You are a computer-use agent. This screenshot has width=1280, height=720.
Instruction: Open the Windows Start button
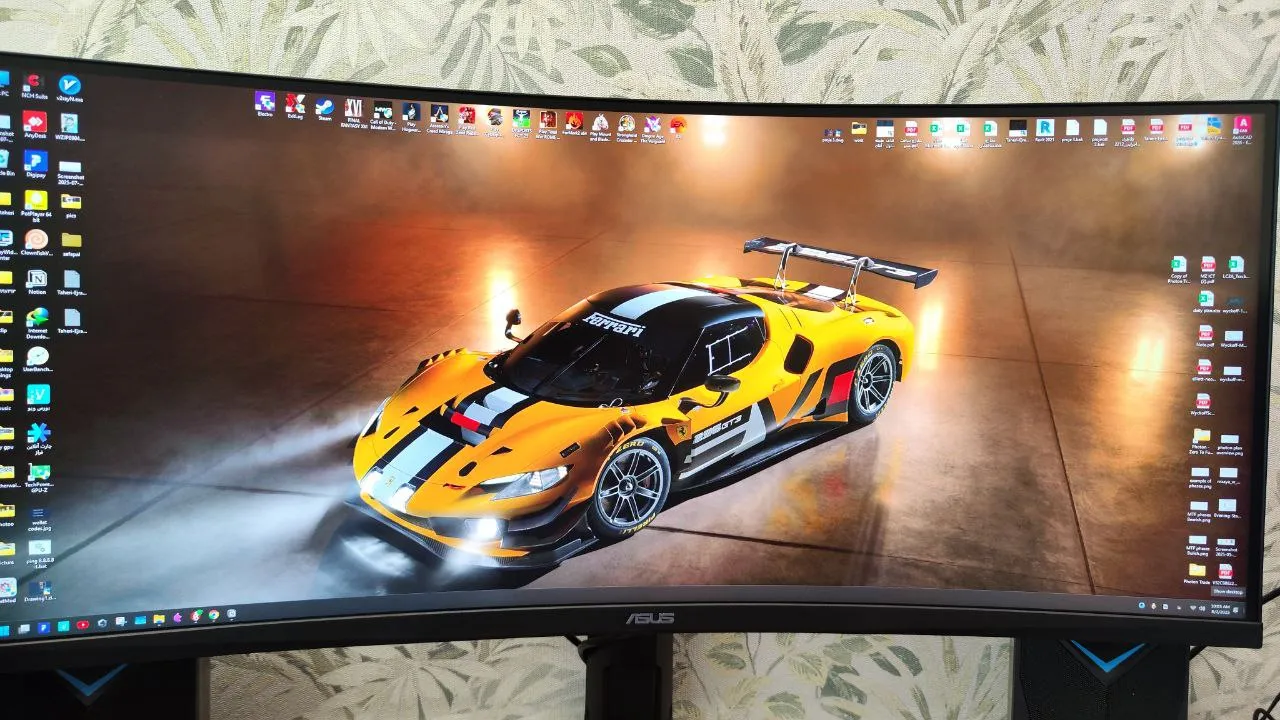[x=4, y=630]
